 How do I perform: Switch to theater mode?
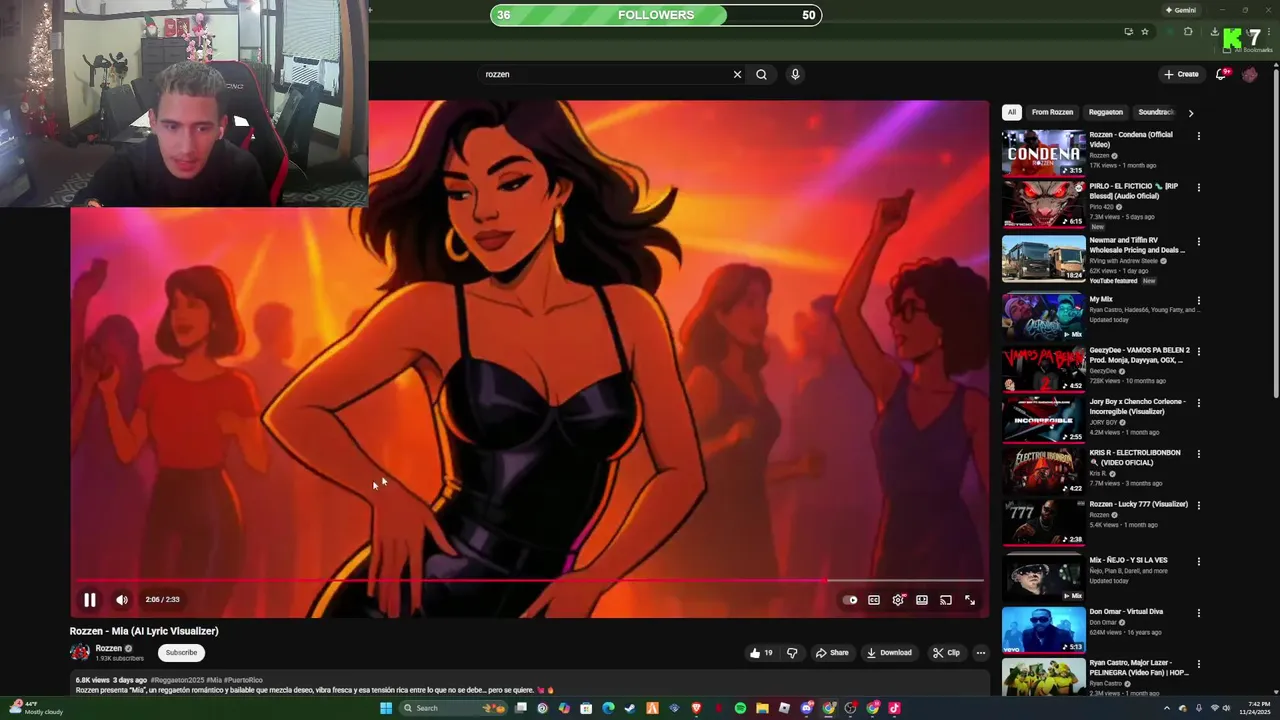click(922, 600)
